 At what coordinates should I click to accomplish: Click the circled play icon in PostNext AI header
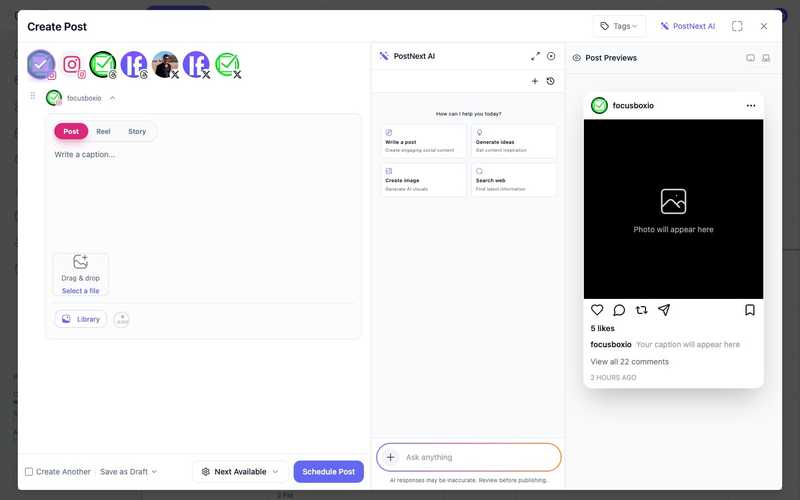tap(551, 56)
